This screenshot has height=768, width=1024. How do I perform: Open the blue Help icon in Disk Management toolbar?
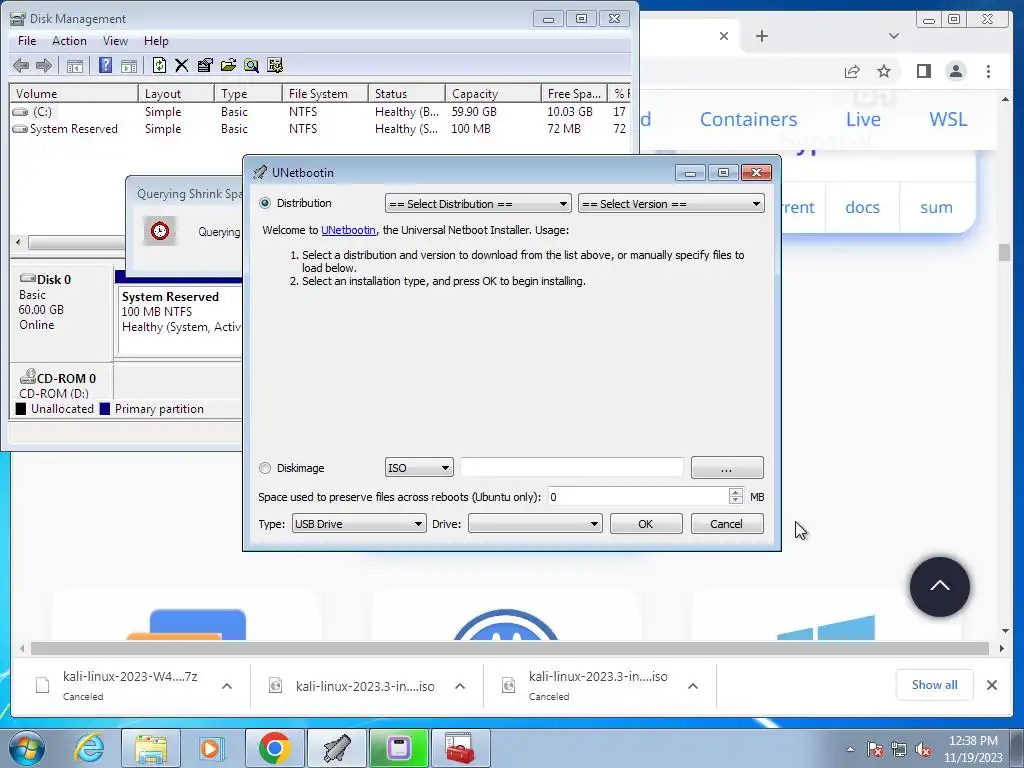pyautogui.click(x=105, y=65)
